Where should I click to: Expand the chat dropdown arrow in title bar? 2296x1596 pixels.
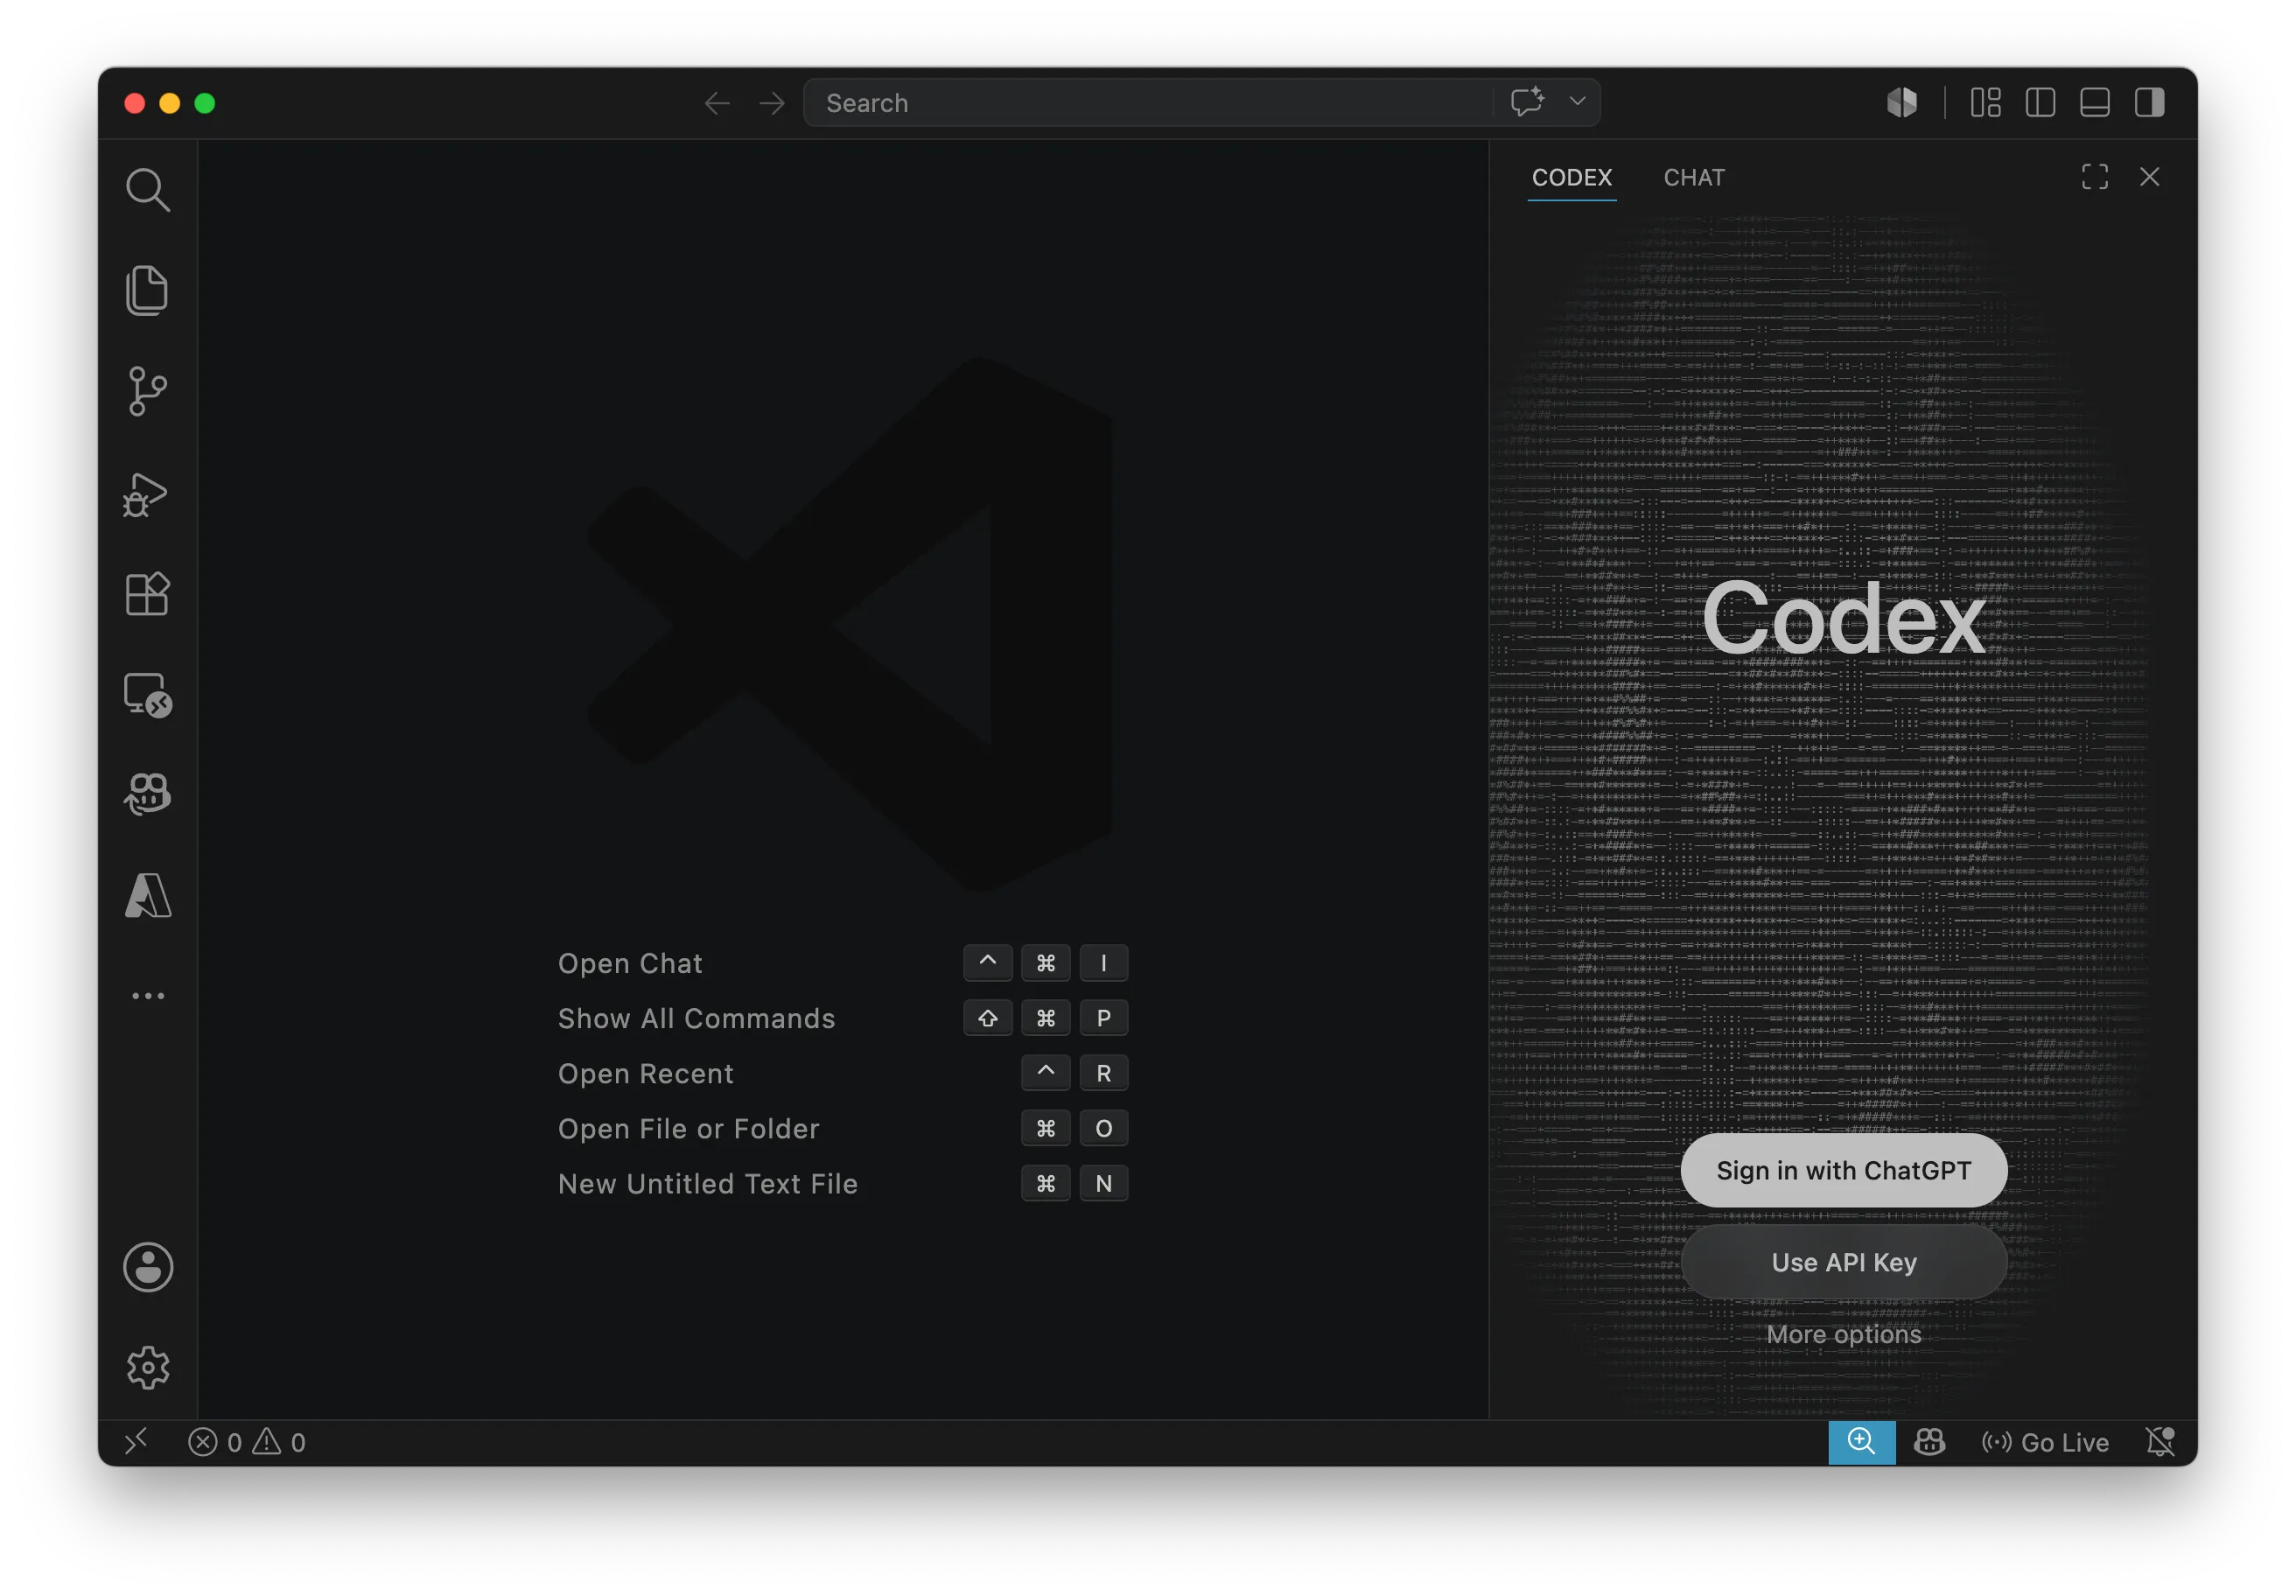1577,102
